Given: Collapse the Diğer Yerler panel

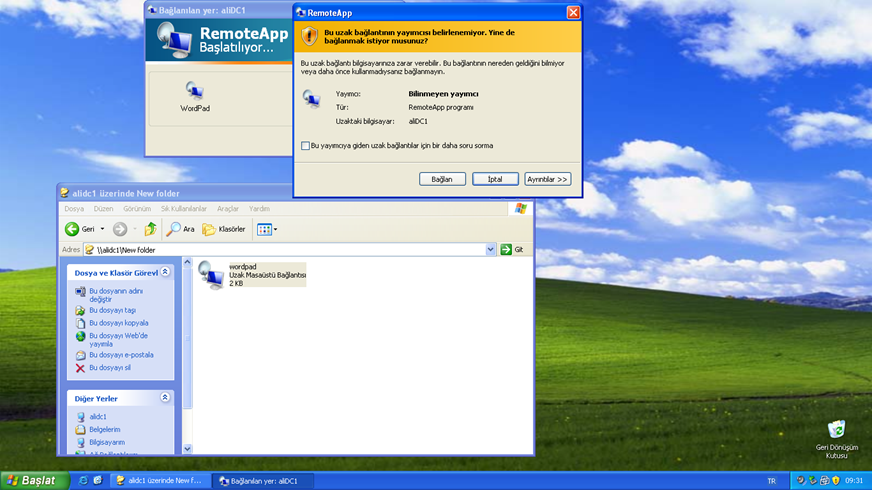Looking at the screenshot, I should coord(165,398).
